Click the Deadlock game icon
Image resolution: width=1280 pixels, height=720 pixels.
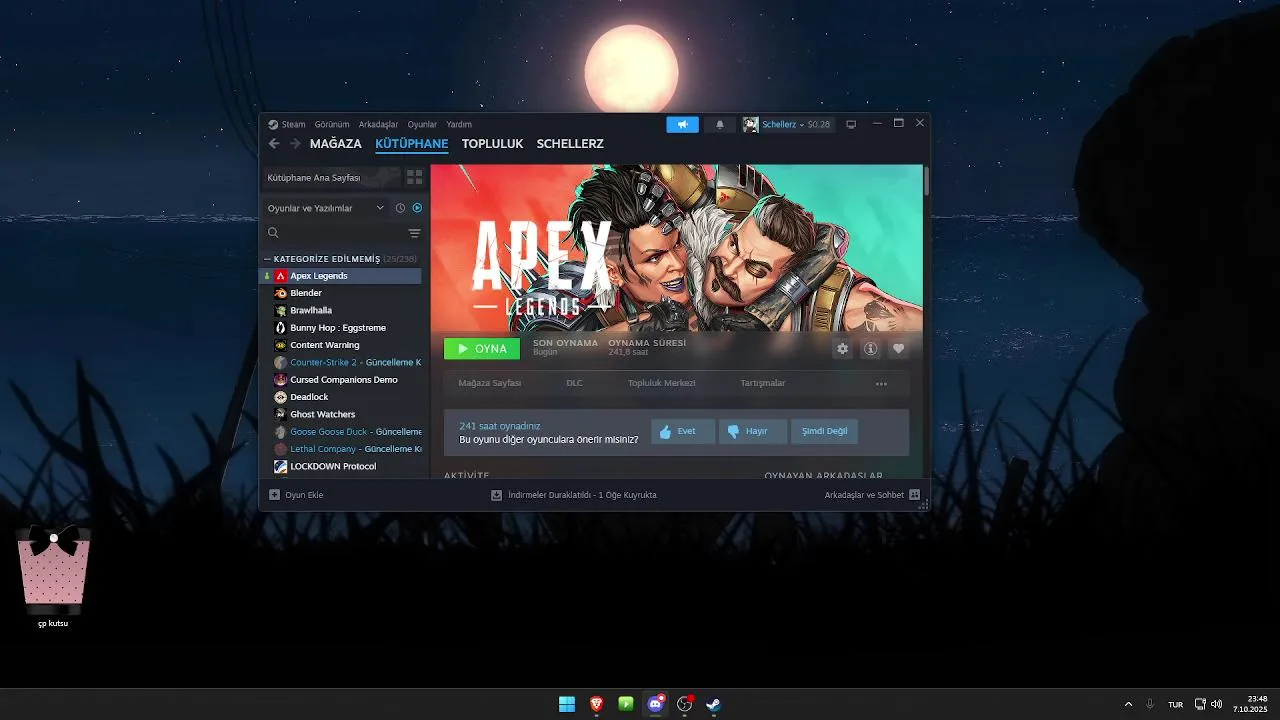[281, 397]
